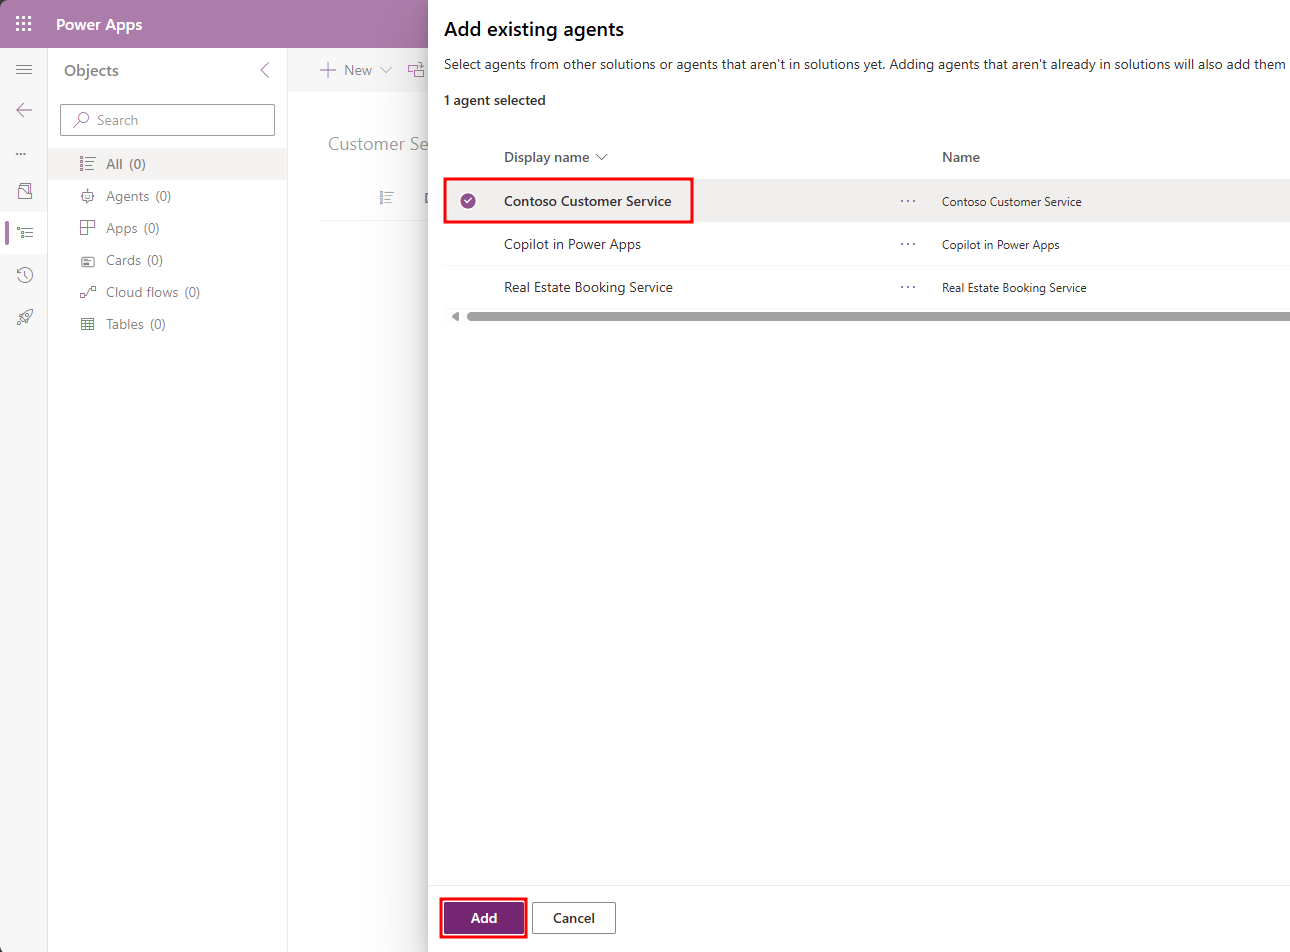Click the horizontal scrollbar under agent list
Screen dimensions: 1290x952
click(878, 317)
